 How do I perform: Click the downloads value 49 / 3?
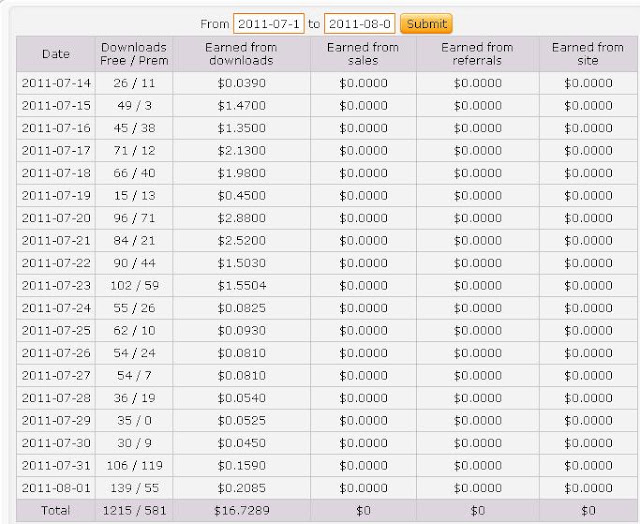click(x=134, y=106)
